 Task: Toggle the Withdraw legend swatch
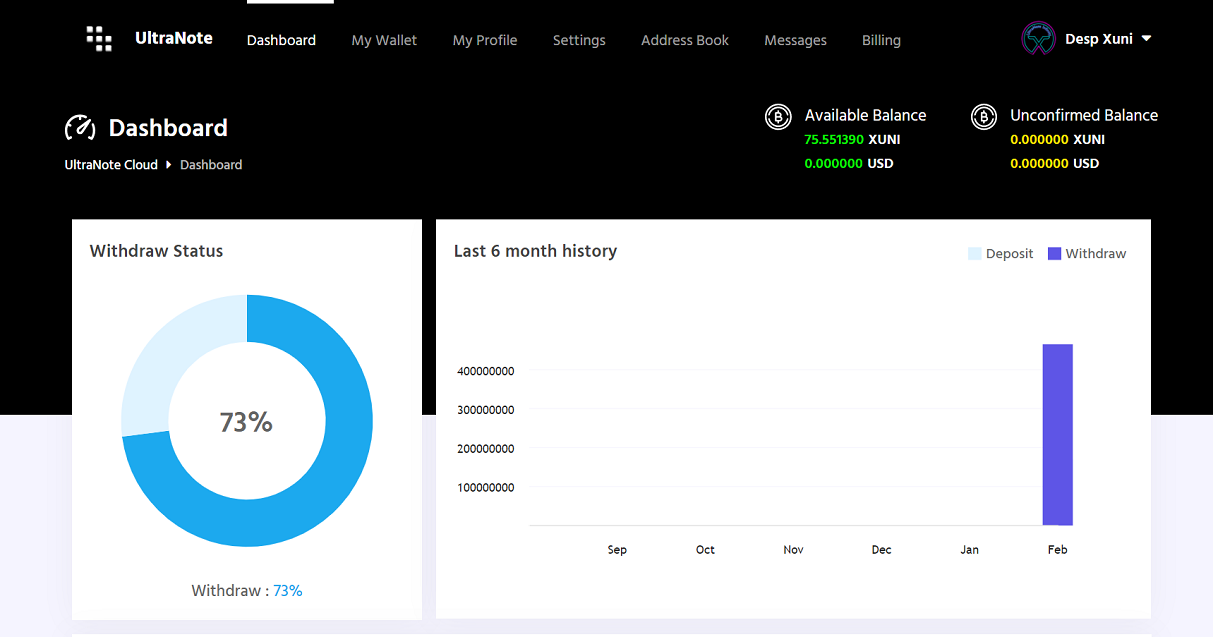(x=1054, y=254)
